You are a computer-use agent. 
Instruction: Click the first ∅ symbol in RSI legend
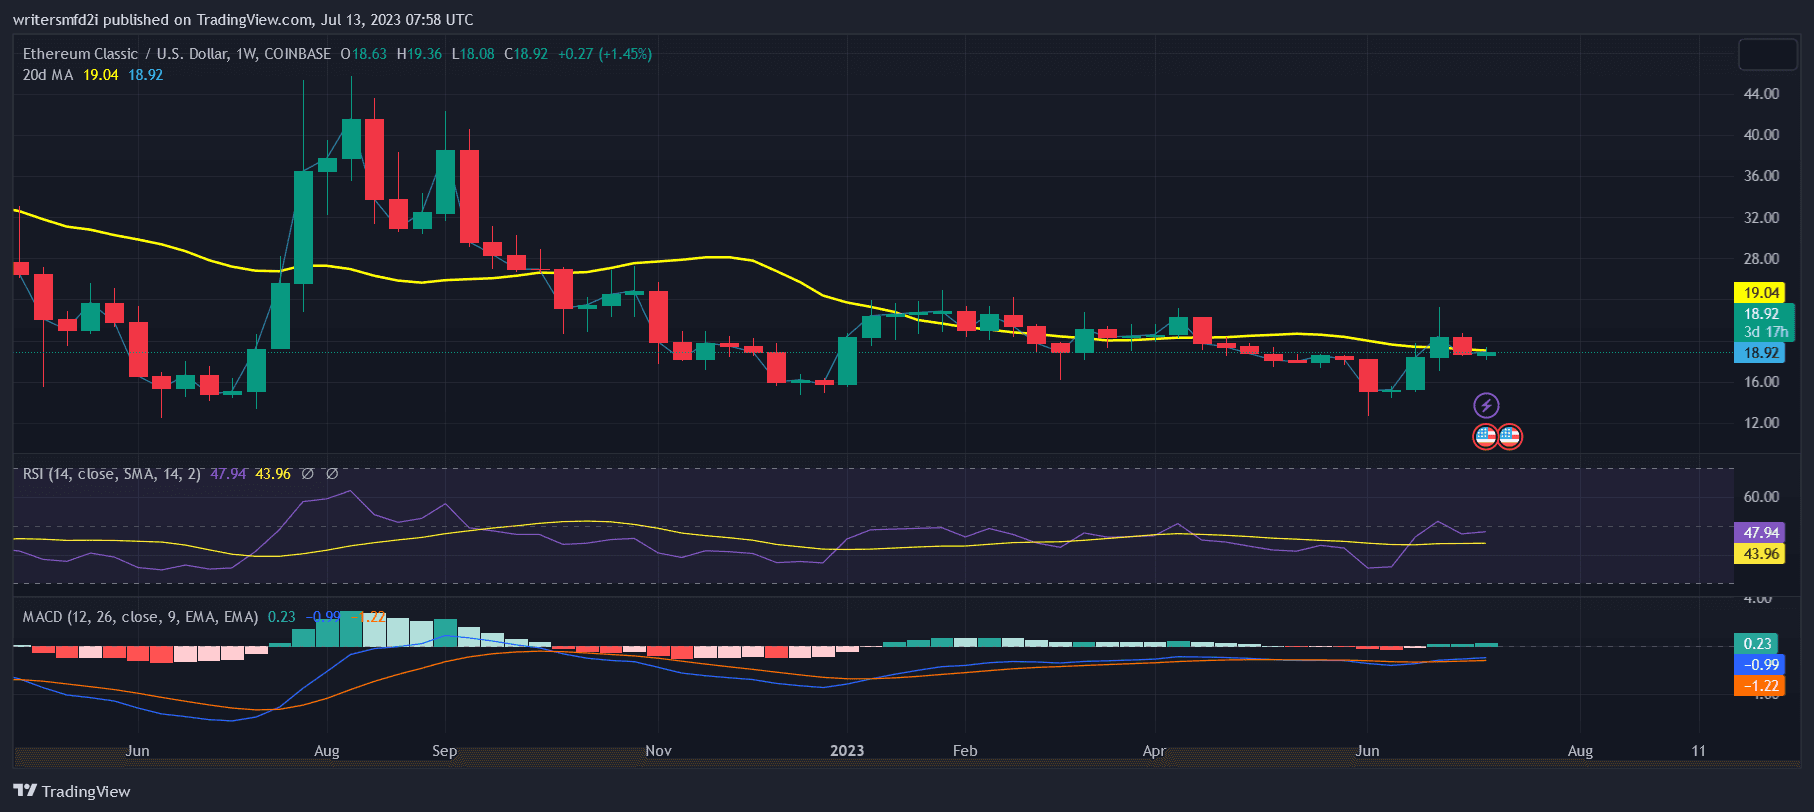307,474
